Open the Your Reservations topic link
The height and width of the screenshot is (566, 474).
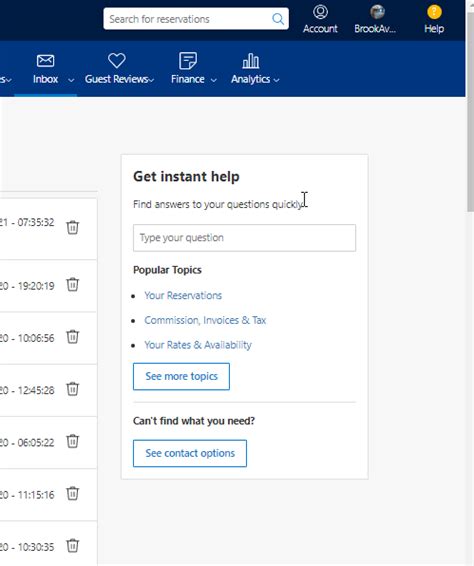183,295
